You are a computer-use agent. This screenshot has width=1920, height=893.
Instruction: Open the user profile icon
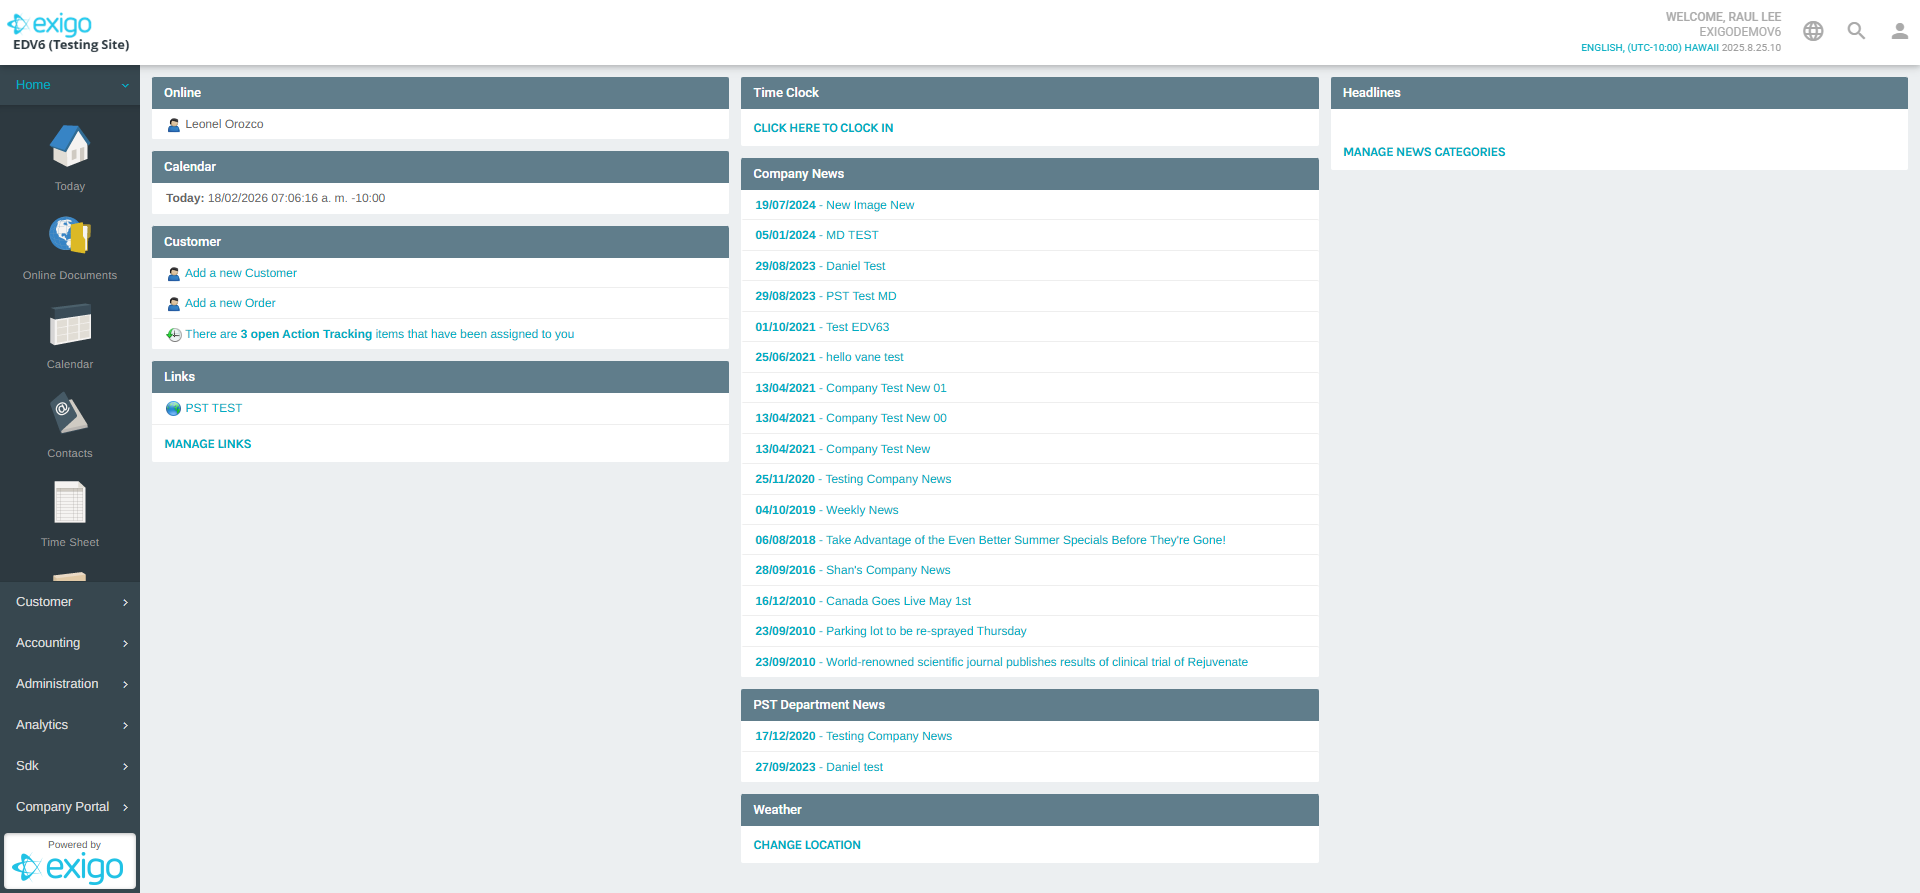click(1899, 31)
